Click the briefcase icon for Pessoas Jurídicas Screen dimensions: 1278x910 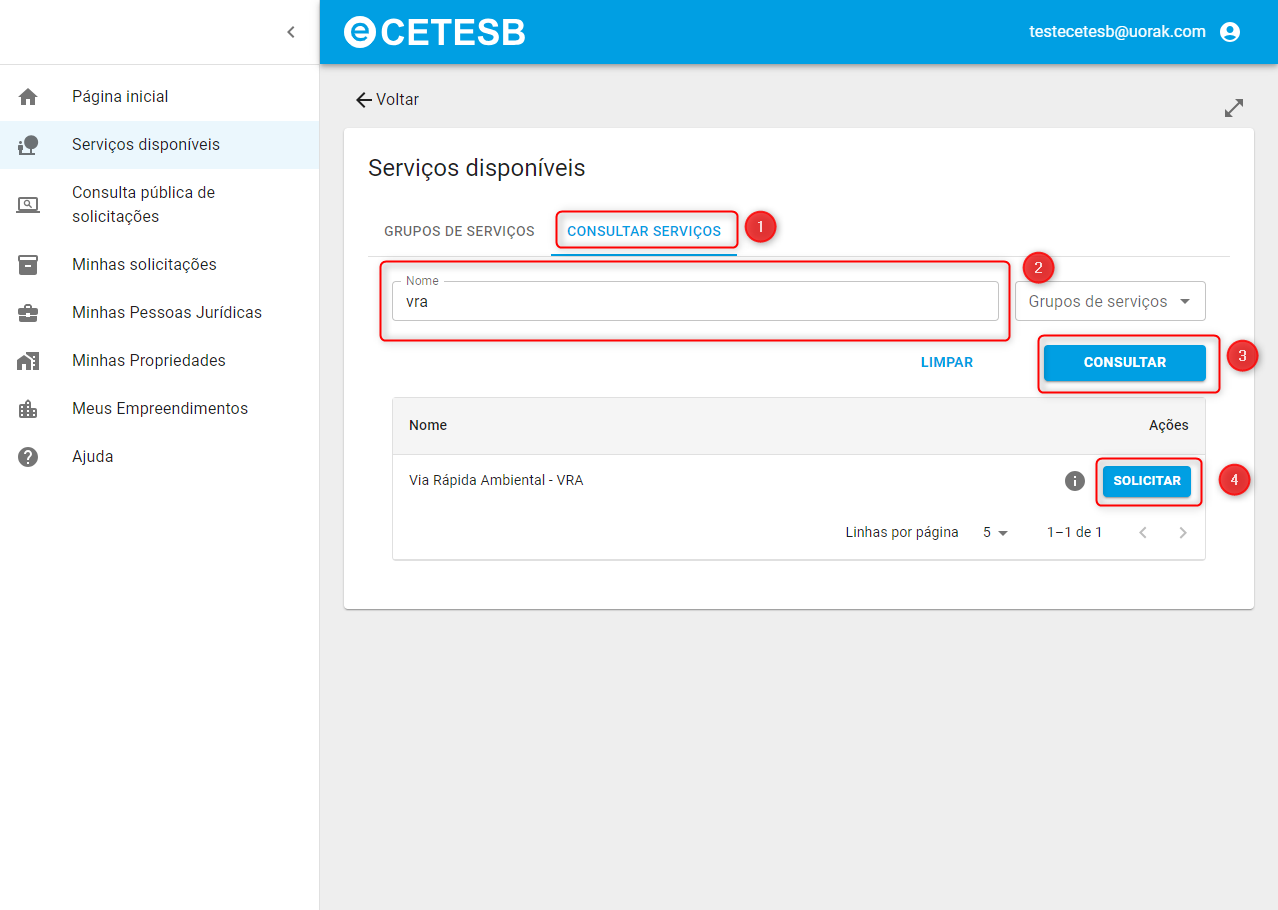[x=28, y=313]
